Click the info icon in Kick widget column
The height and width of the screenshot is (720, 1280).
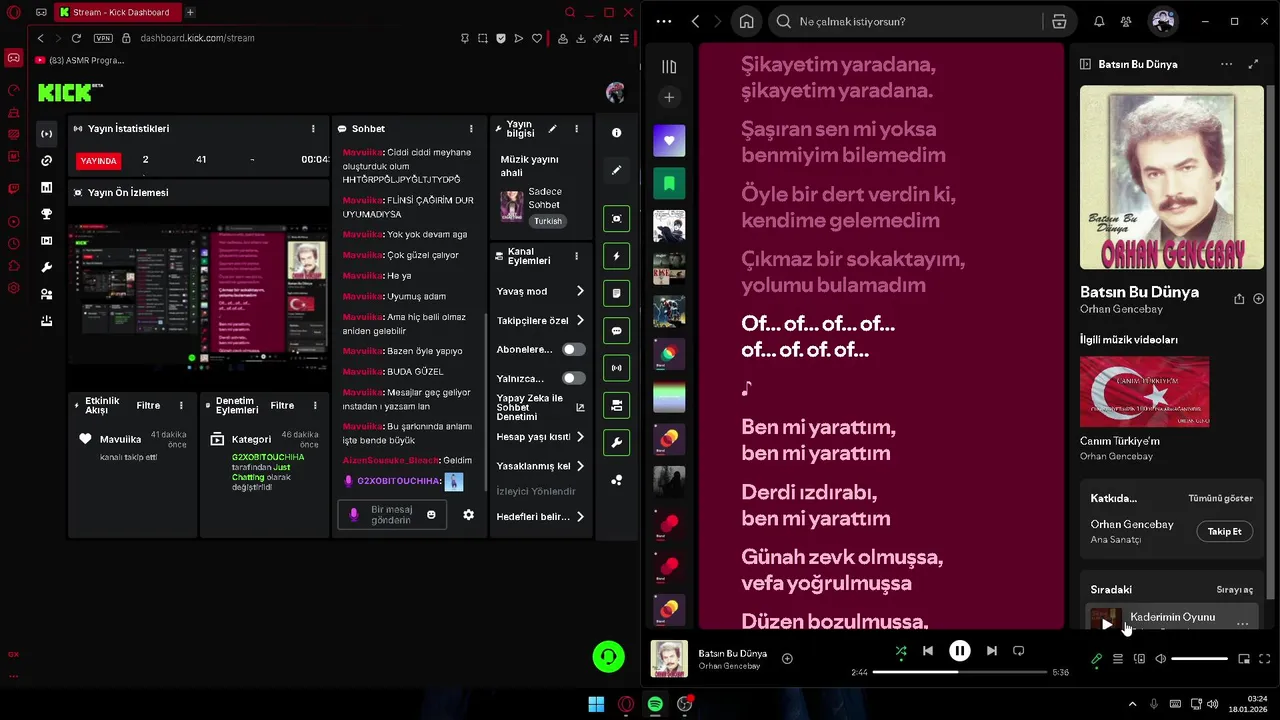(616, 133)
